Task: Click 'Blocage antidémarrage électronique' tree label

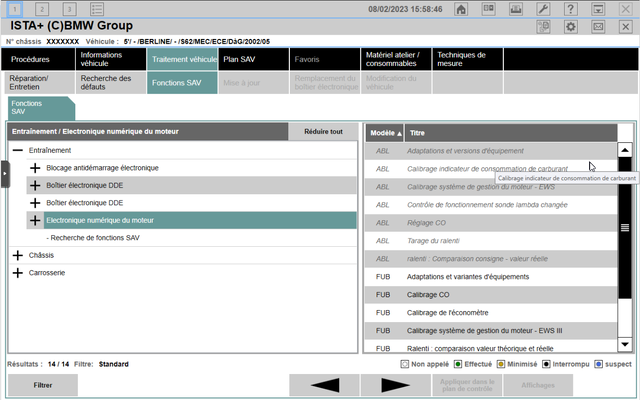Action: point(102,168)
